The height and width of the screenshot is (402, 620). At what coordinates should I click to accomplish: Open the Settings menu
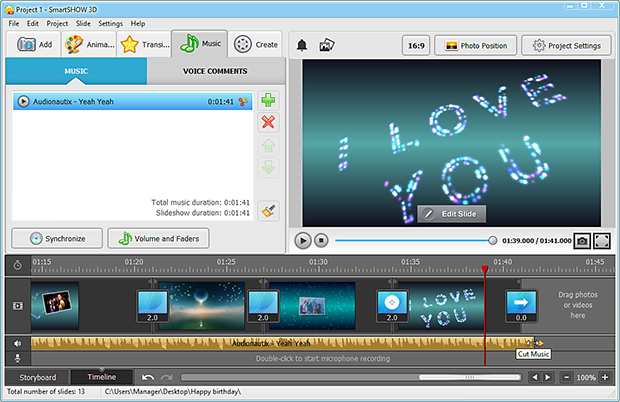point(110,23)
